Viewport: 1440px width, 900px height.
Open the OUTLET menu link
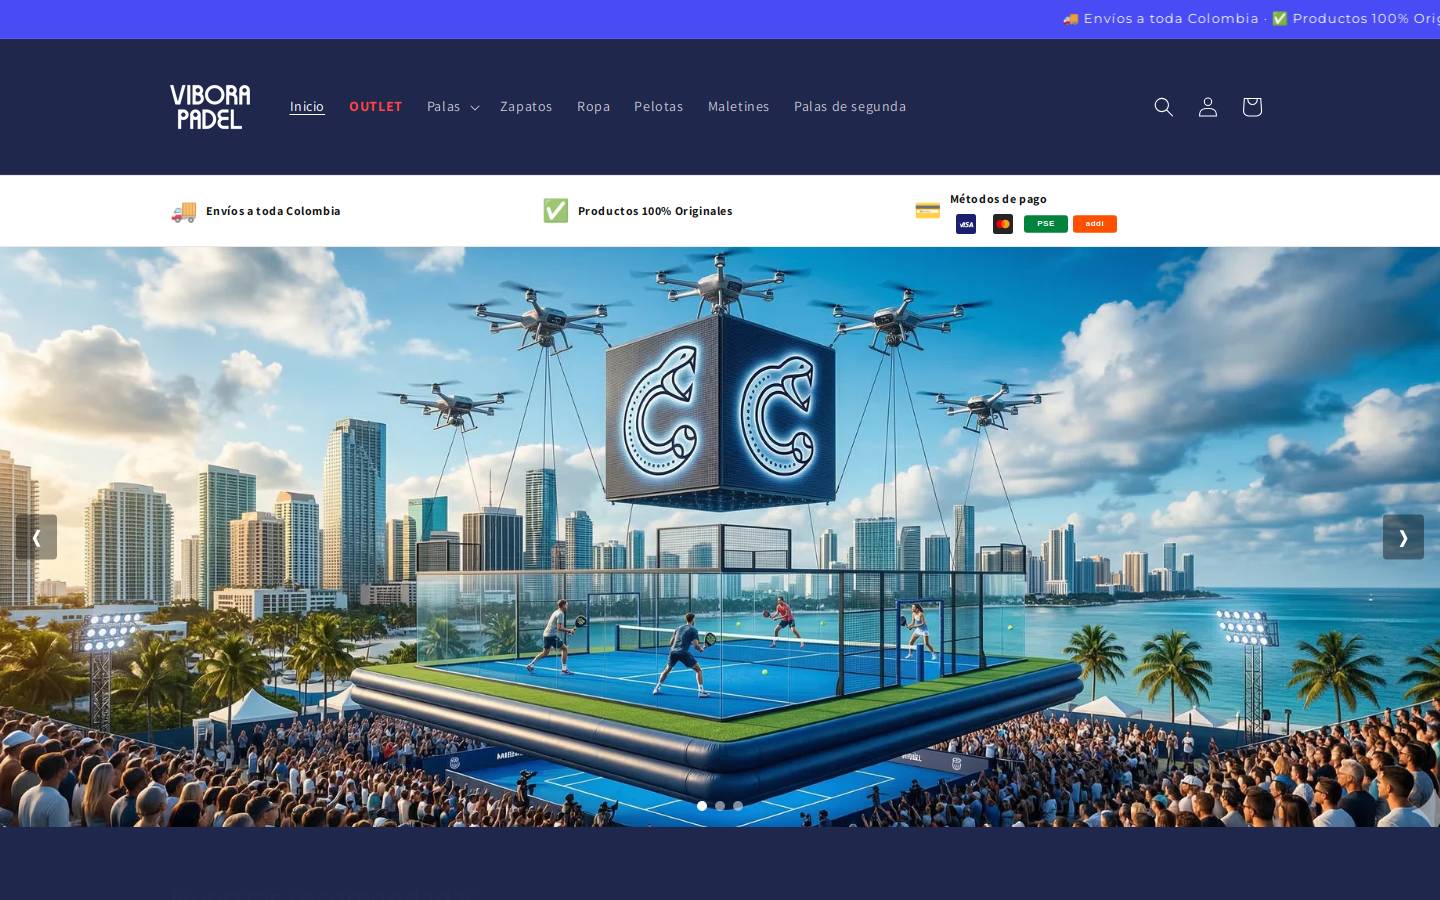coord(376,107)
